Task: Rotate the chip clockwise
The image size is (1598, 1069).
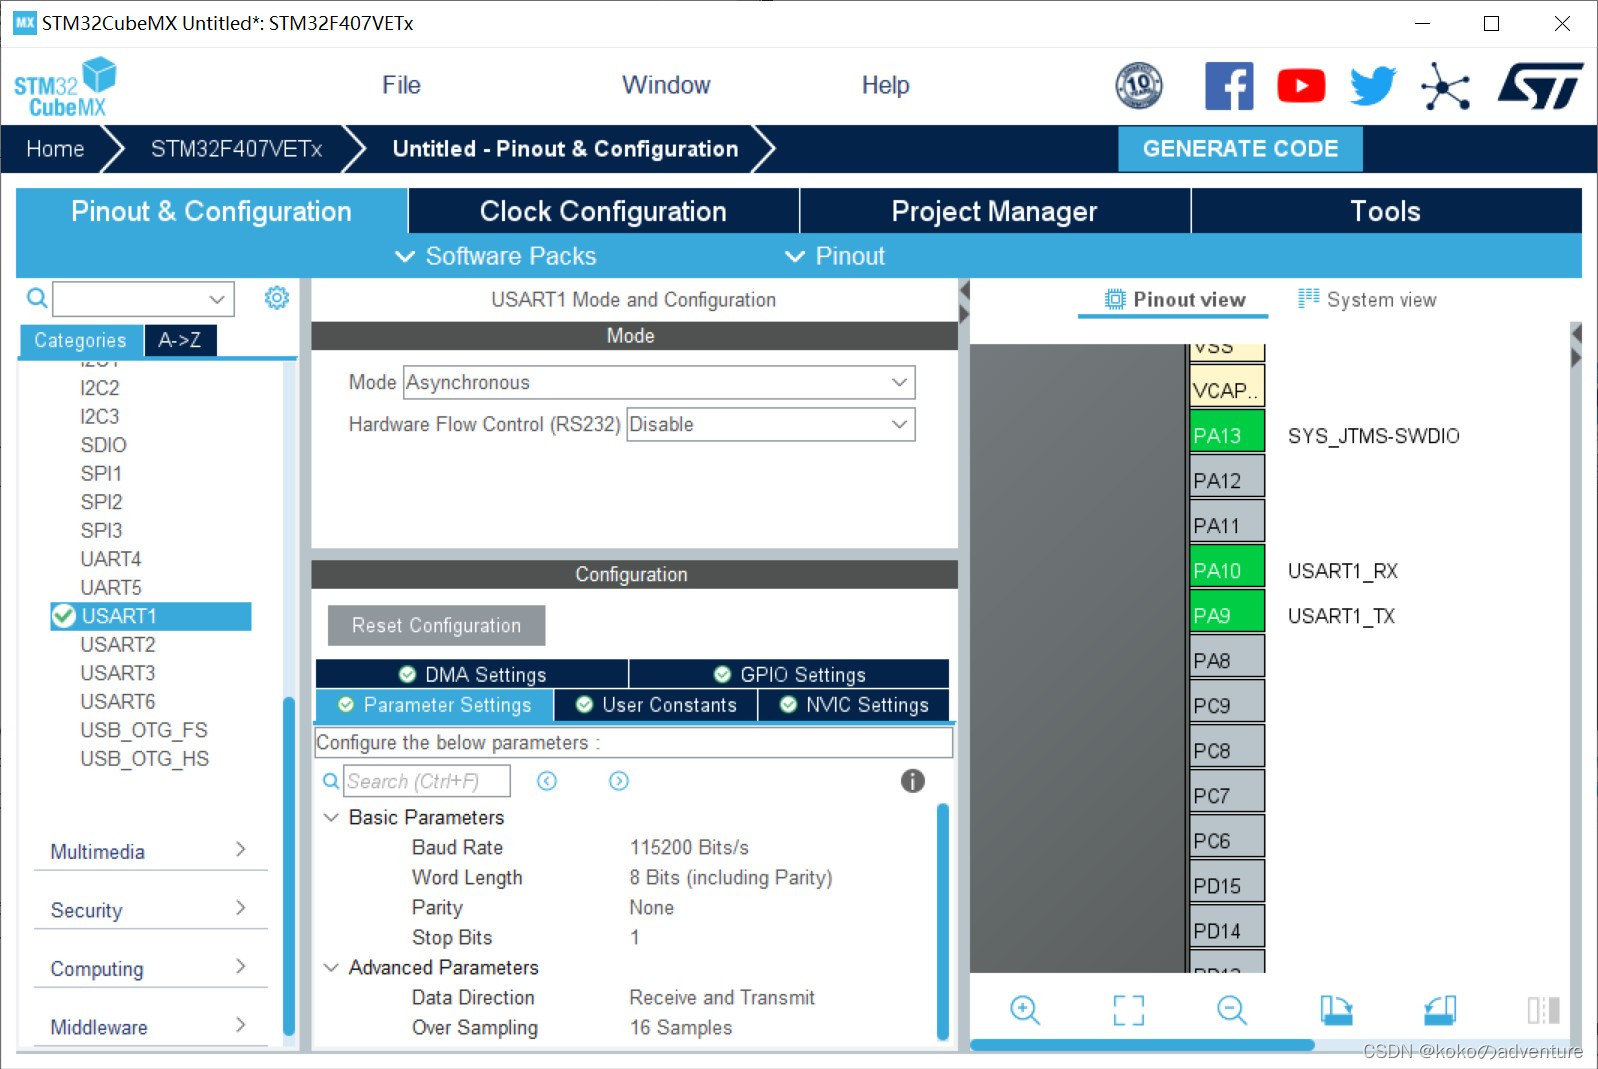Action: point(1336,1010)
